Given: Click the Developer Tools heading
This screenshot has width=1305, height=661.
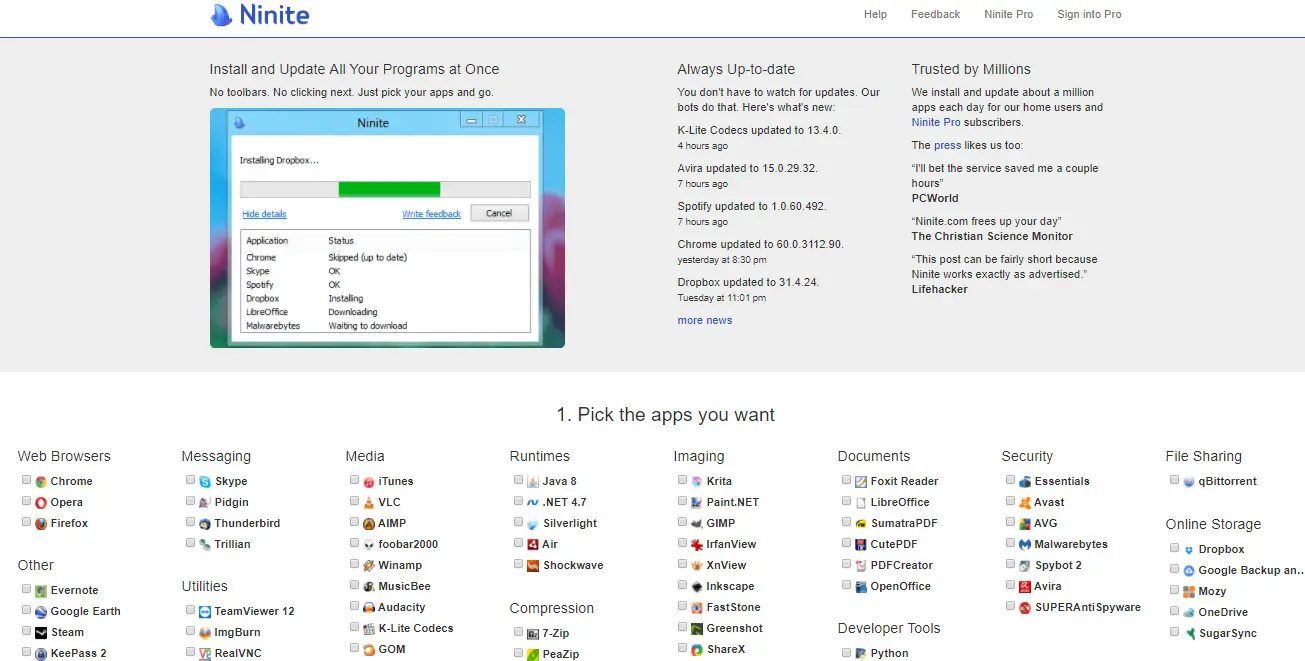Looking at the screenshot, I should [889, 628].
